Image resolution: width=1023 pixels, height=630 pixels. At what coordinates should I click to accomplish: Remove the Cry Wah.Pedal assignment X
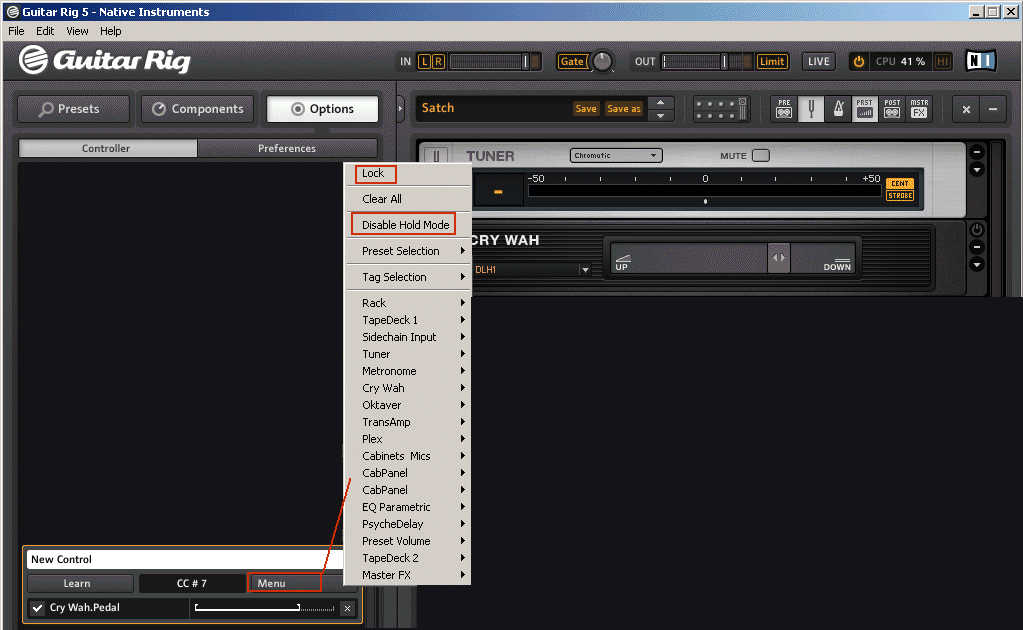point(348,608)
